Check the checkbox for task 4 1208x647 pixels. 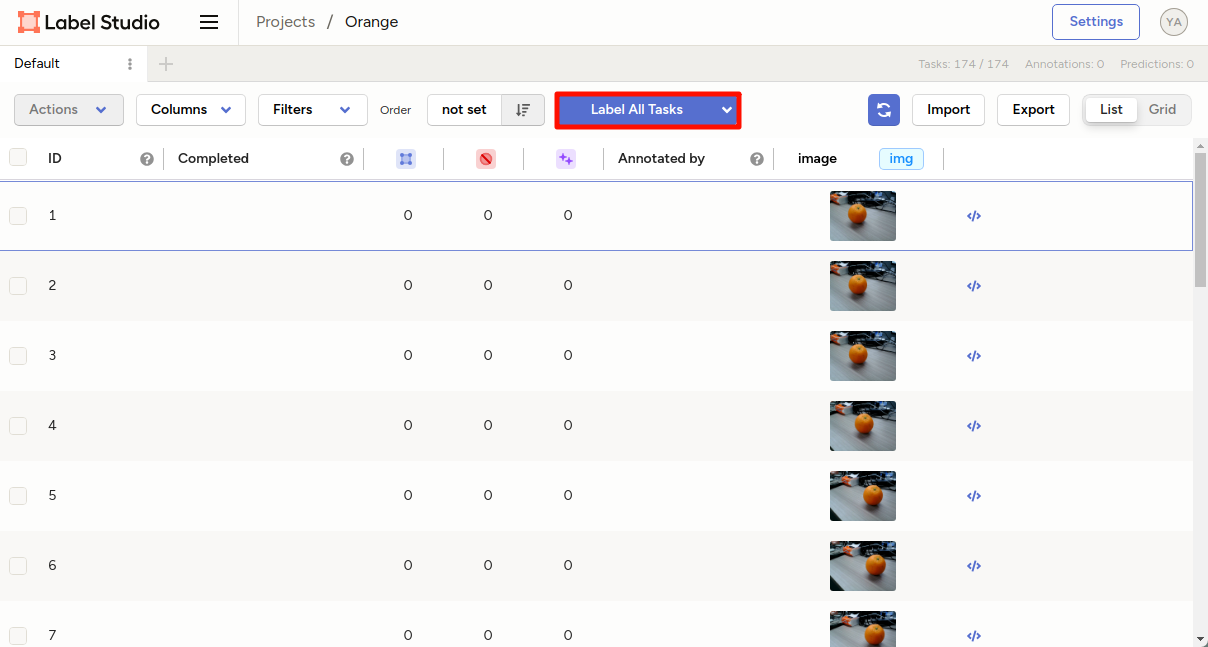coord(18,426)
